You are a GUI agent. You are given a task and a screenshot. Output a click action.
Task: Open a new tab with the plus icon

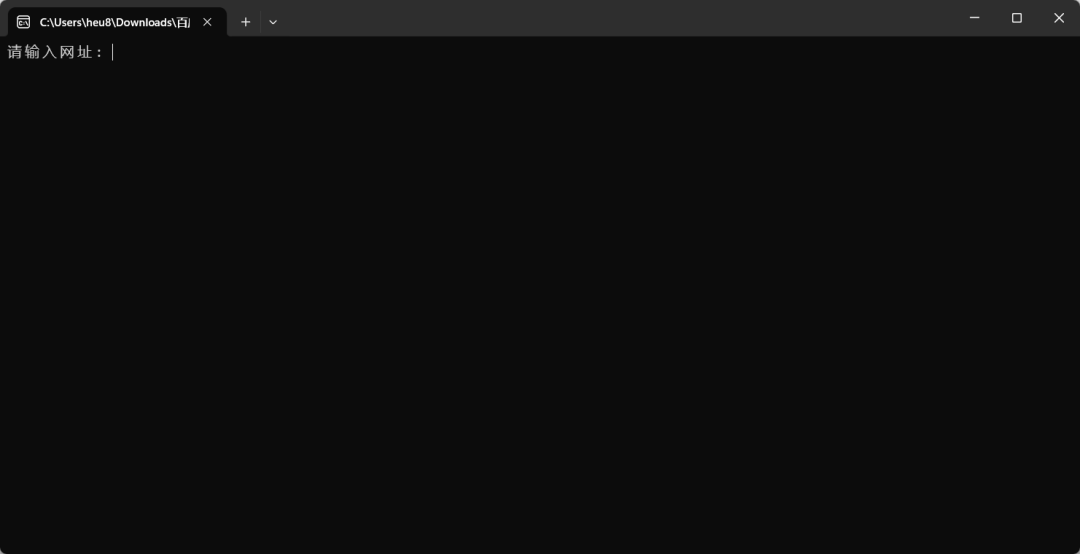tap(245, 22)
